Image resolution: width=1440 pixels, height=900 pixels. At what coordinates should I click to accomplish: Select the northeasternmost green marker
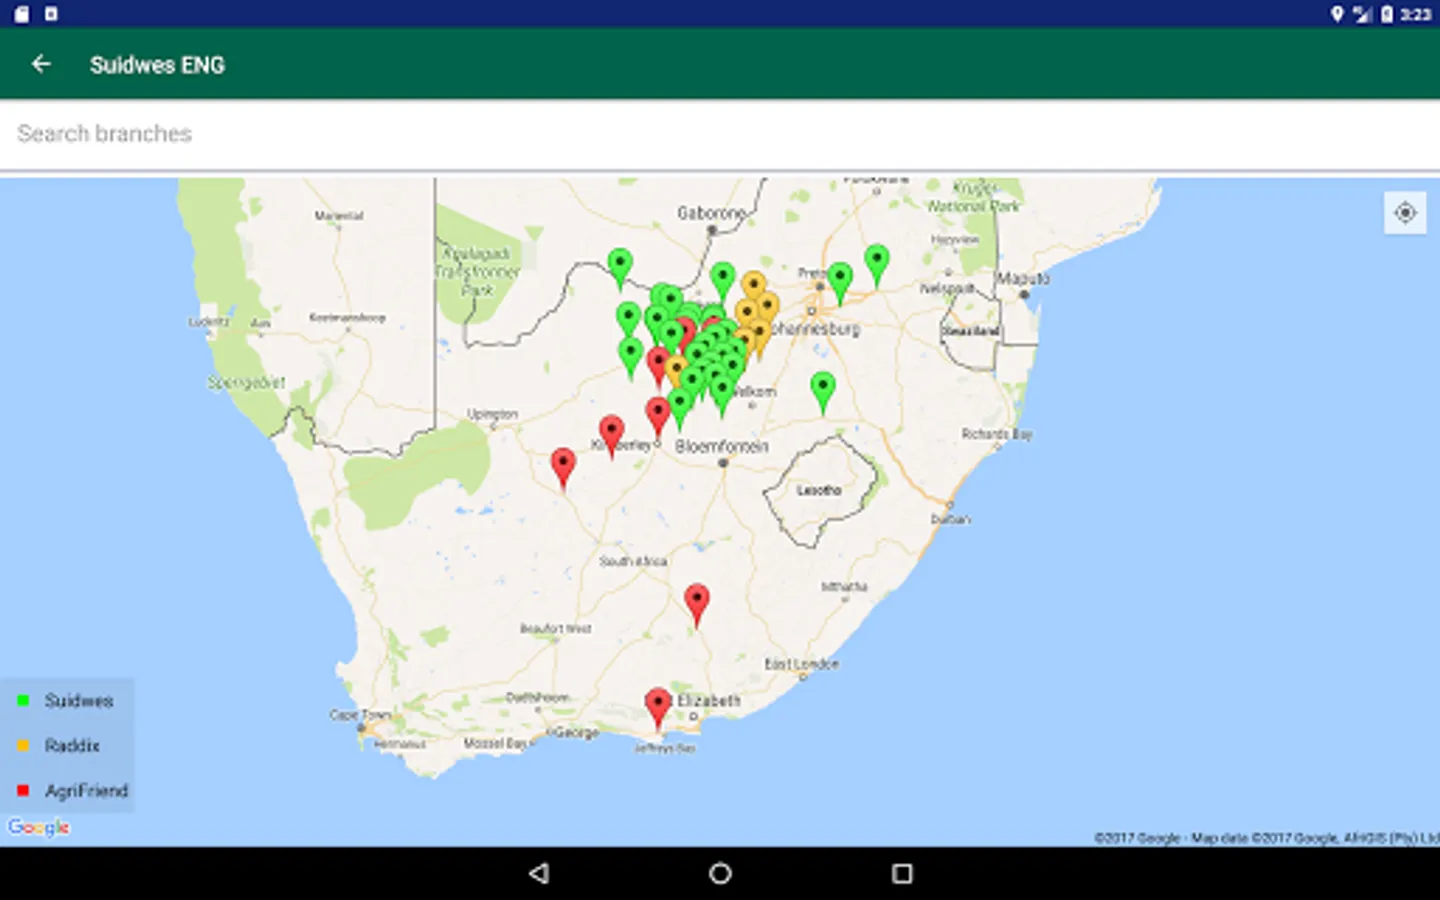coord(877,265)
